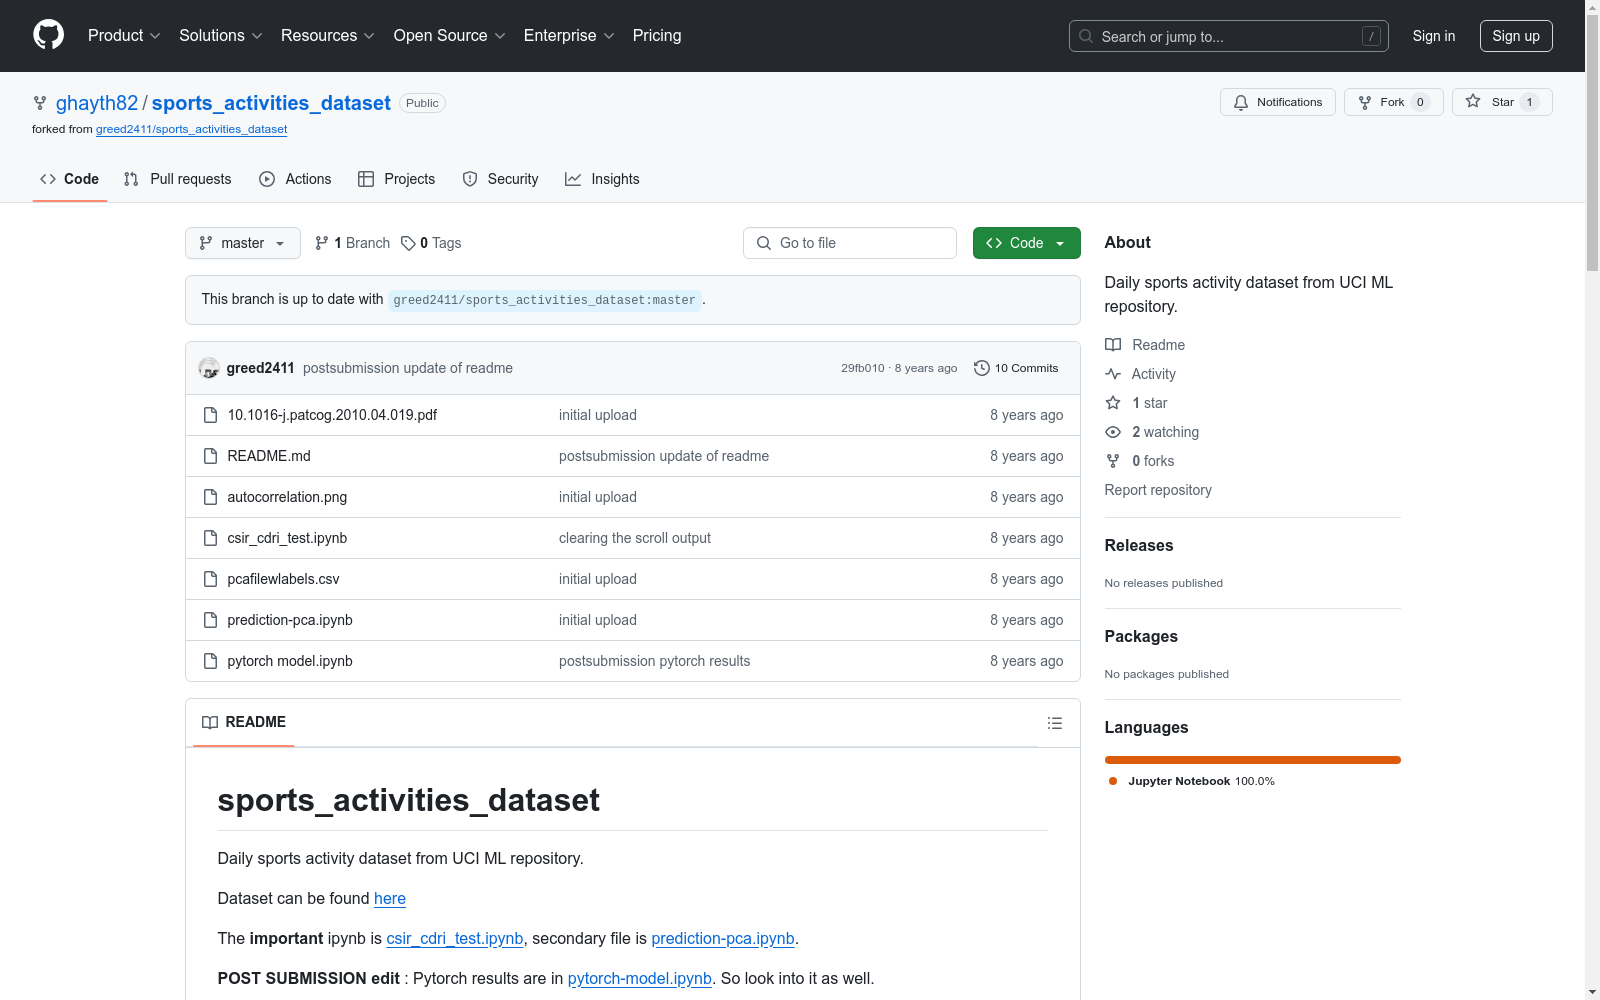Open the Projects tab
Viewport: 1600px width, 1000px height.
pyautogui.click(x=397, y=179)
